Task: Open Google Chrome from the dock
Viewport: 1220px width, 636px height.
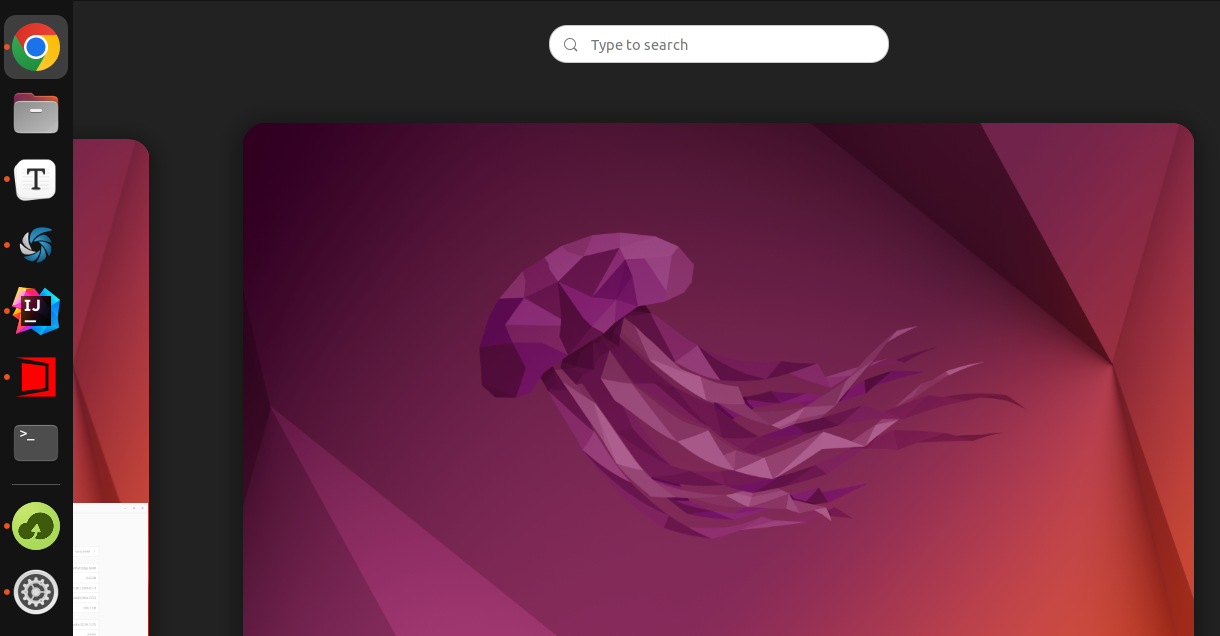Action: click(36, 47)
